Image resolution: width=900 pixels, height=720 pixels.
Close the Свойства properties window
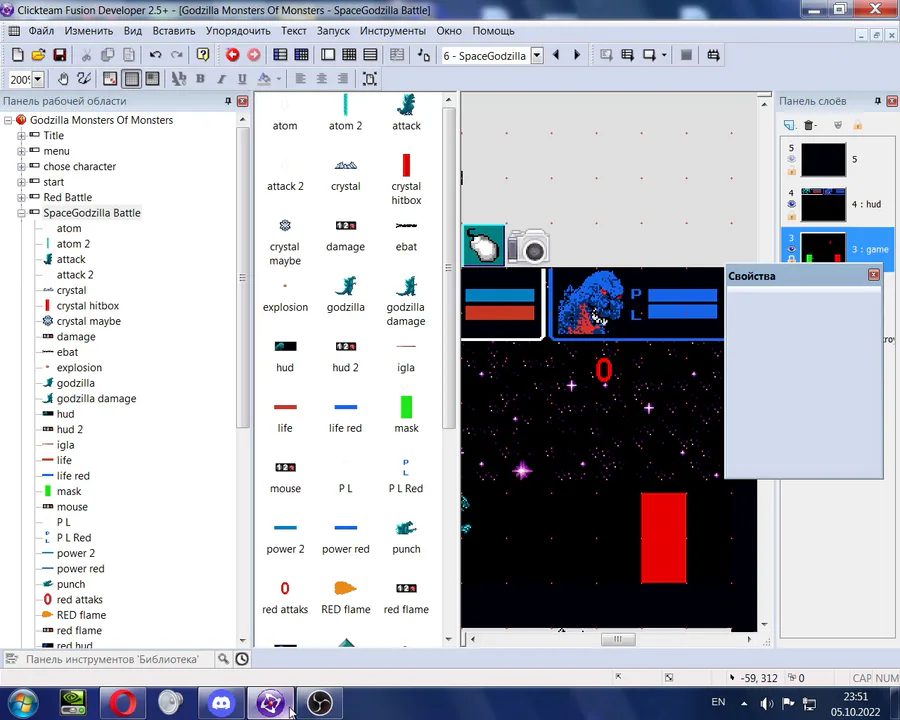(x=874, y=275)
